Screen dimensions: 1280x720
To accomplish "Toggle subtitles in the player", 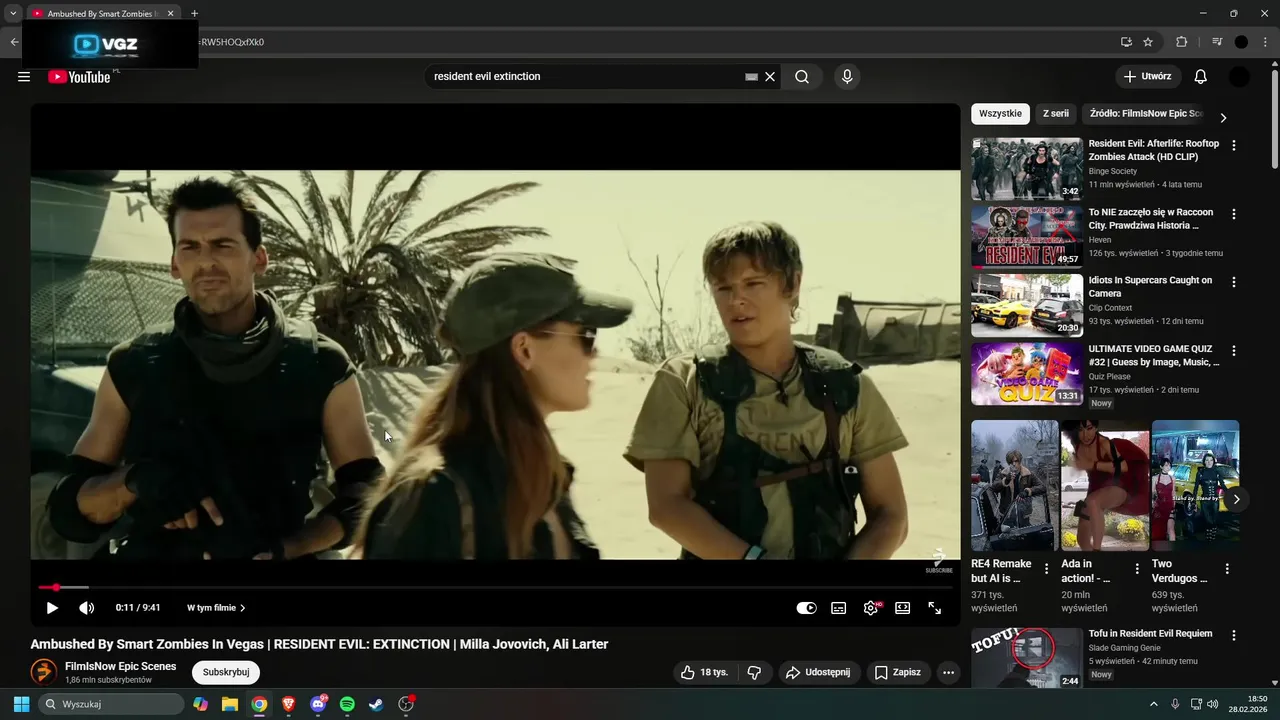I will tap(839, 608).
